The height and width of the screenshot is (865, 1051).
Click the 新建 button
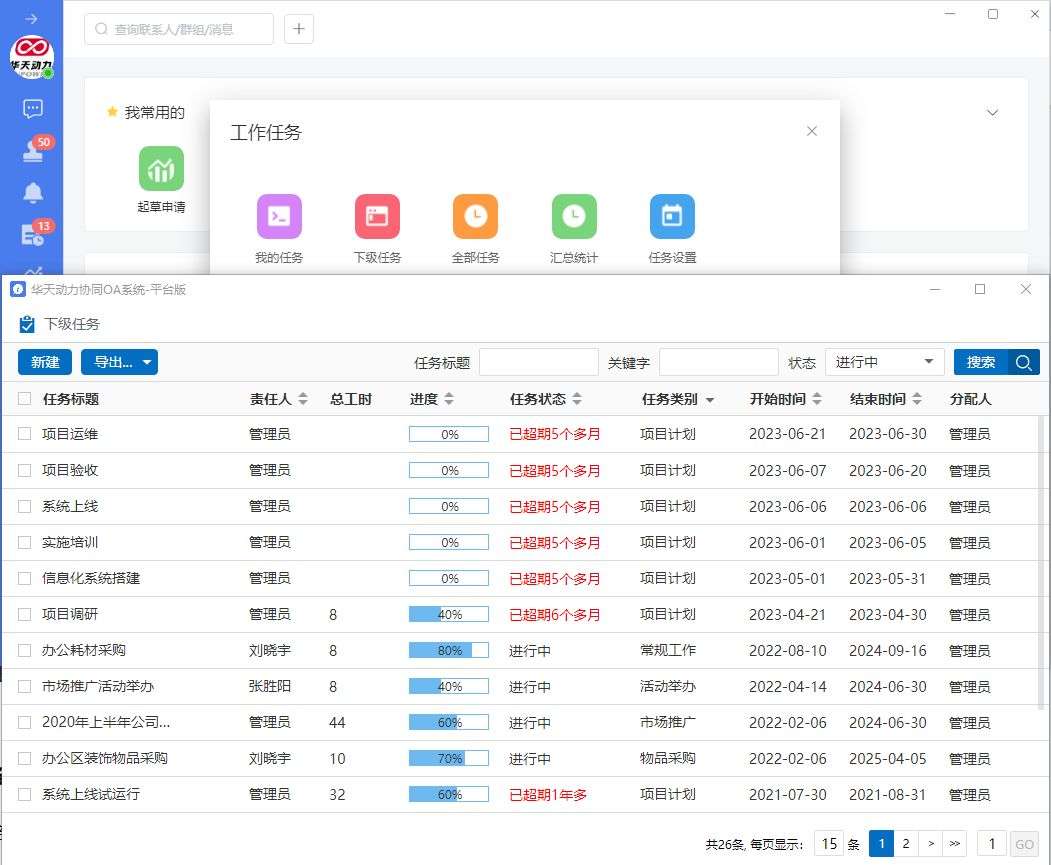pos(45,362)
